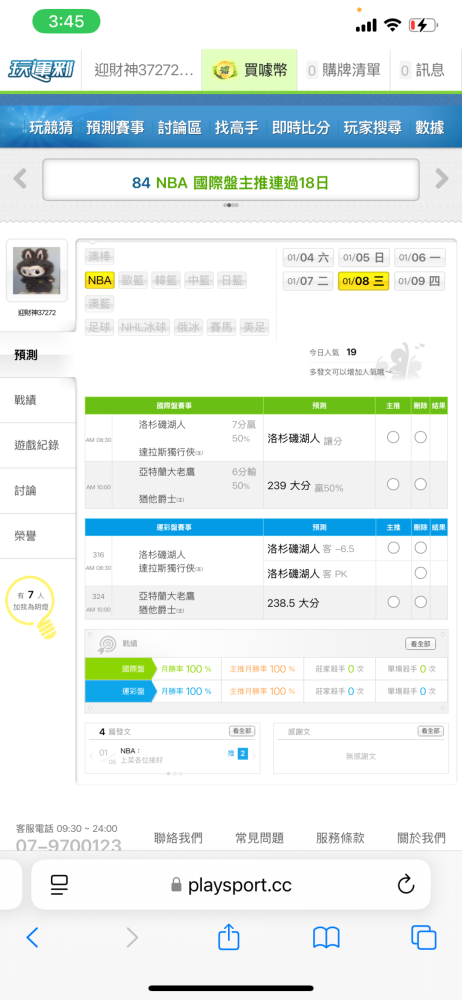Go to previous post with left chevron
Viewport: 462px width, 1000px height.
click(91, 756)
